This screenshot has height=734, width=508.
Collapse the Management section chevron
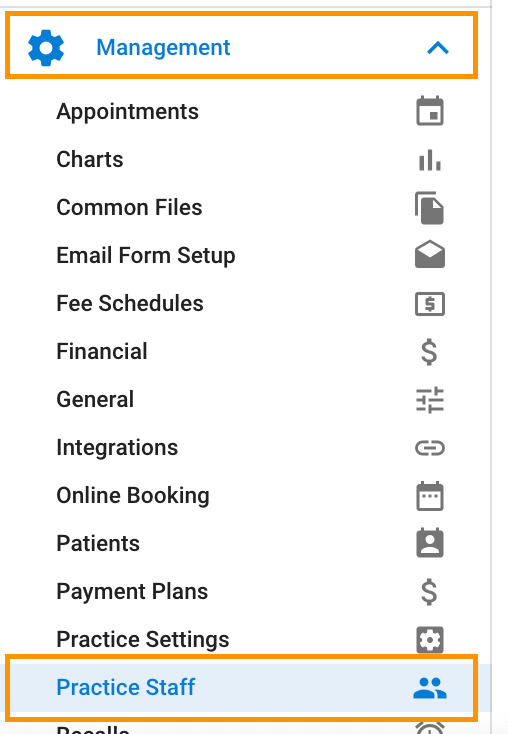[x=438, y=48]
